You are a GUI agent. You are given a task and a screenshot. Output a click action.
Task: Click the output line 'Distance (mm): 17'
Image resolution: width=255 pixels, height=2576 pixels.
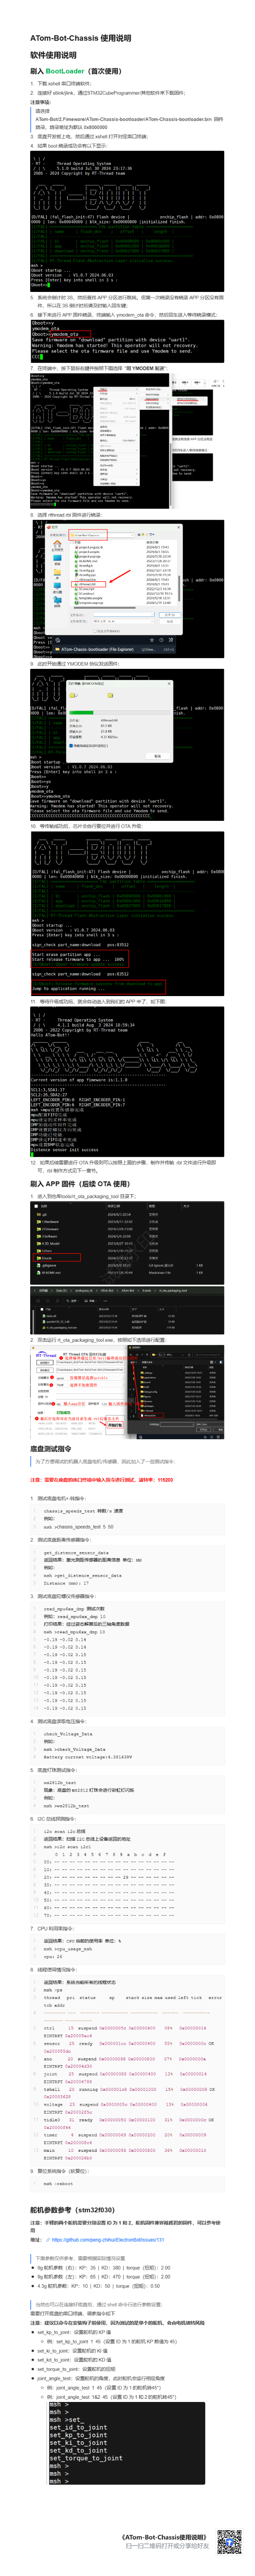coord(66,1583)
